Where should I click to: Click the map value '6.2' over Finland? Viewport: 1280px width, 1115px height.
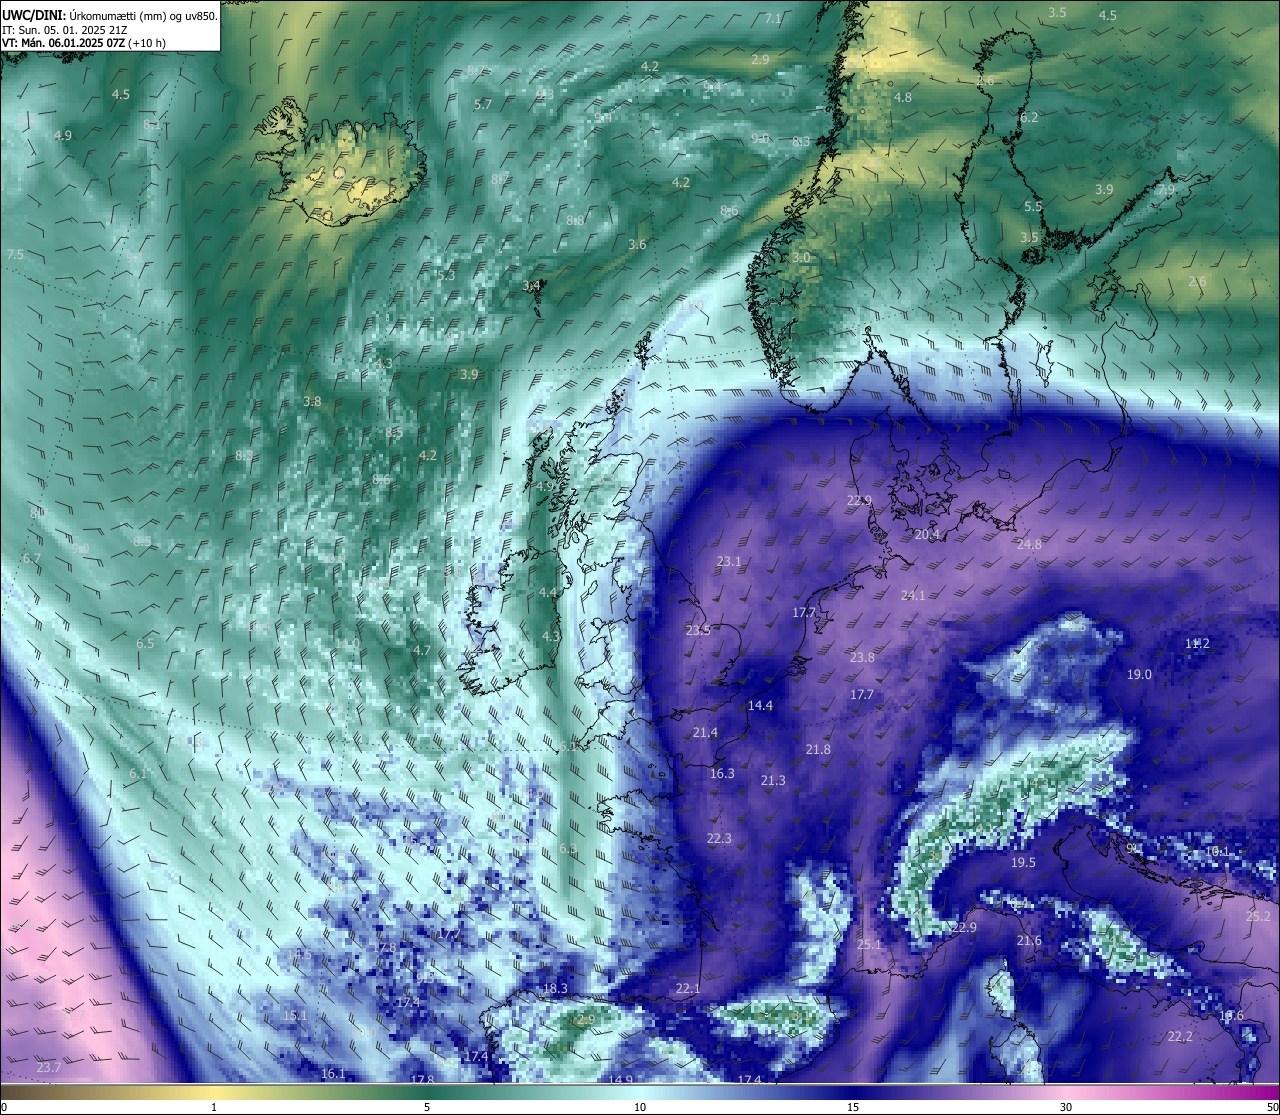pyautogui.click(x=1029, y=118)
